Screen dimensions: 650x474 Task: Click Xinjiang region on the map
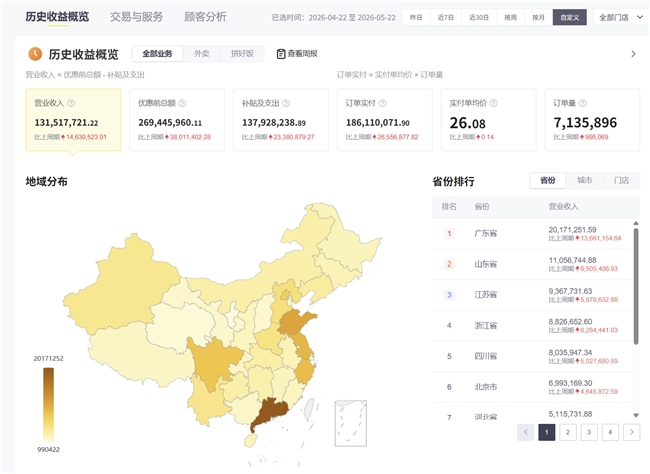(x=122, y=284)
